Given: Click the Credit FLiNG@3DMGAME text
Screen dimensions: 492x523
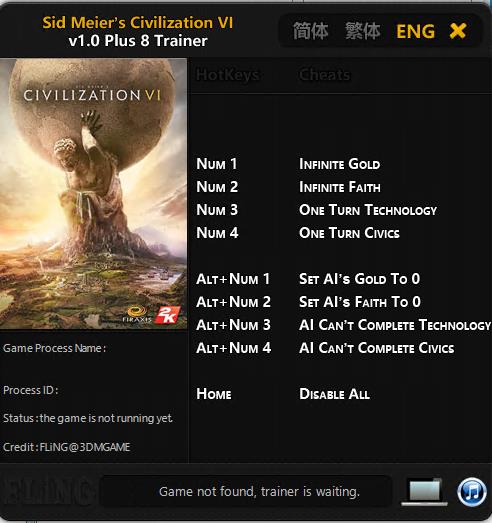Looking at the screenshot, I should [67, 447].
